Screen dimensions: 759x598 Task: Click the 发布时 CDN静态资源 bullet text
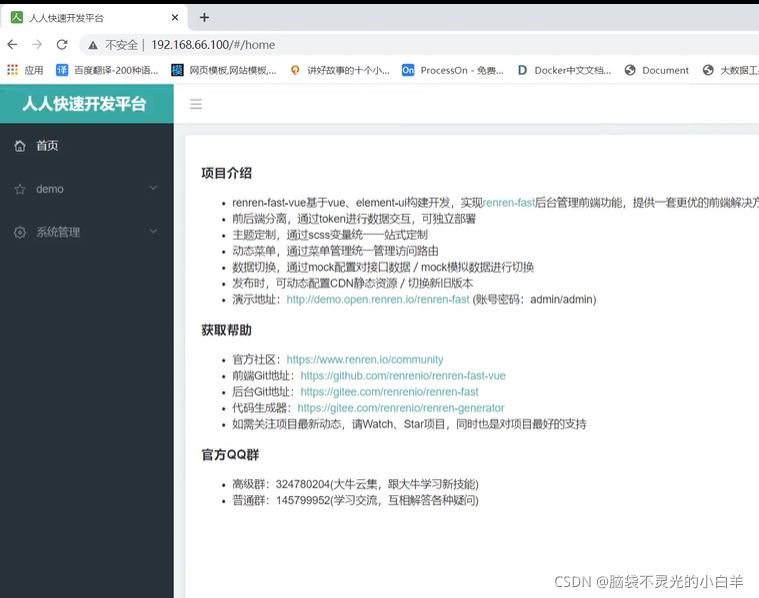[352, 283]
